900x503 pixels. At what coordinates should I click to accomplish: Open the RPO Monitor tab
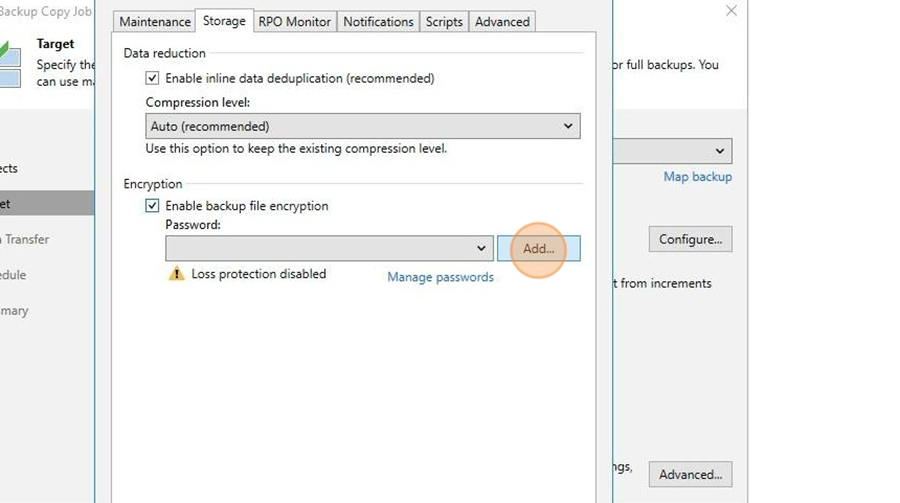coord(294,22)
